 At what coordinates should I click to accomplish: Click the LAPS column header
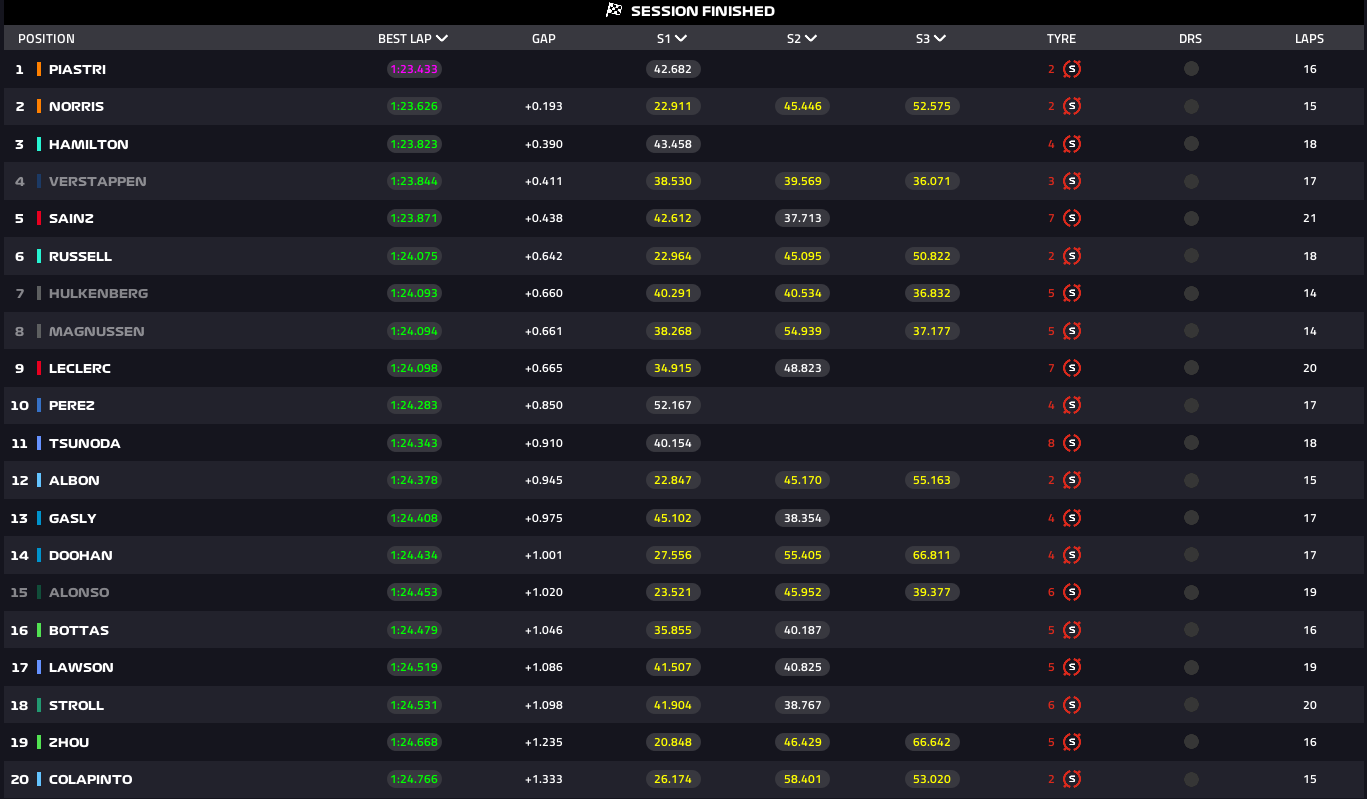point(1309,39)
